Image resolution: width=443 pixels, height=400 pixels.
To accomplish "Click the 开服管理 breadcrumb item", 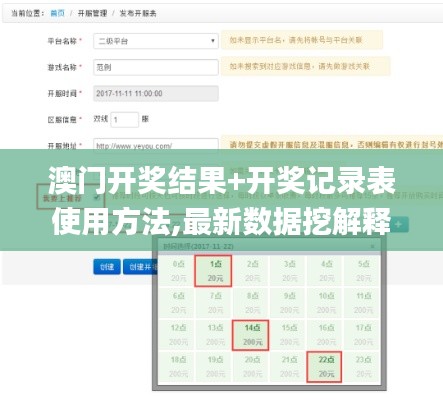I will [92, 13].
